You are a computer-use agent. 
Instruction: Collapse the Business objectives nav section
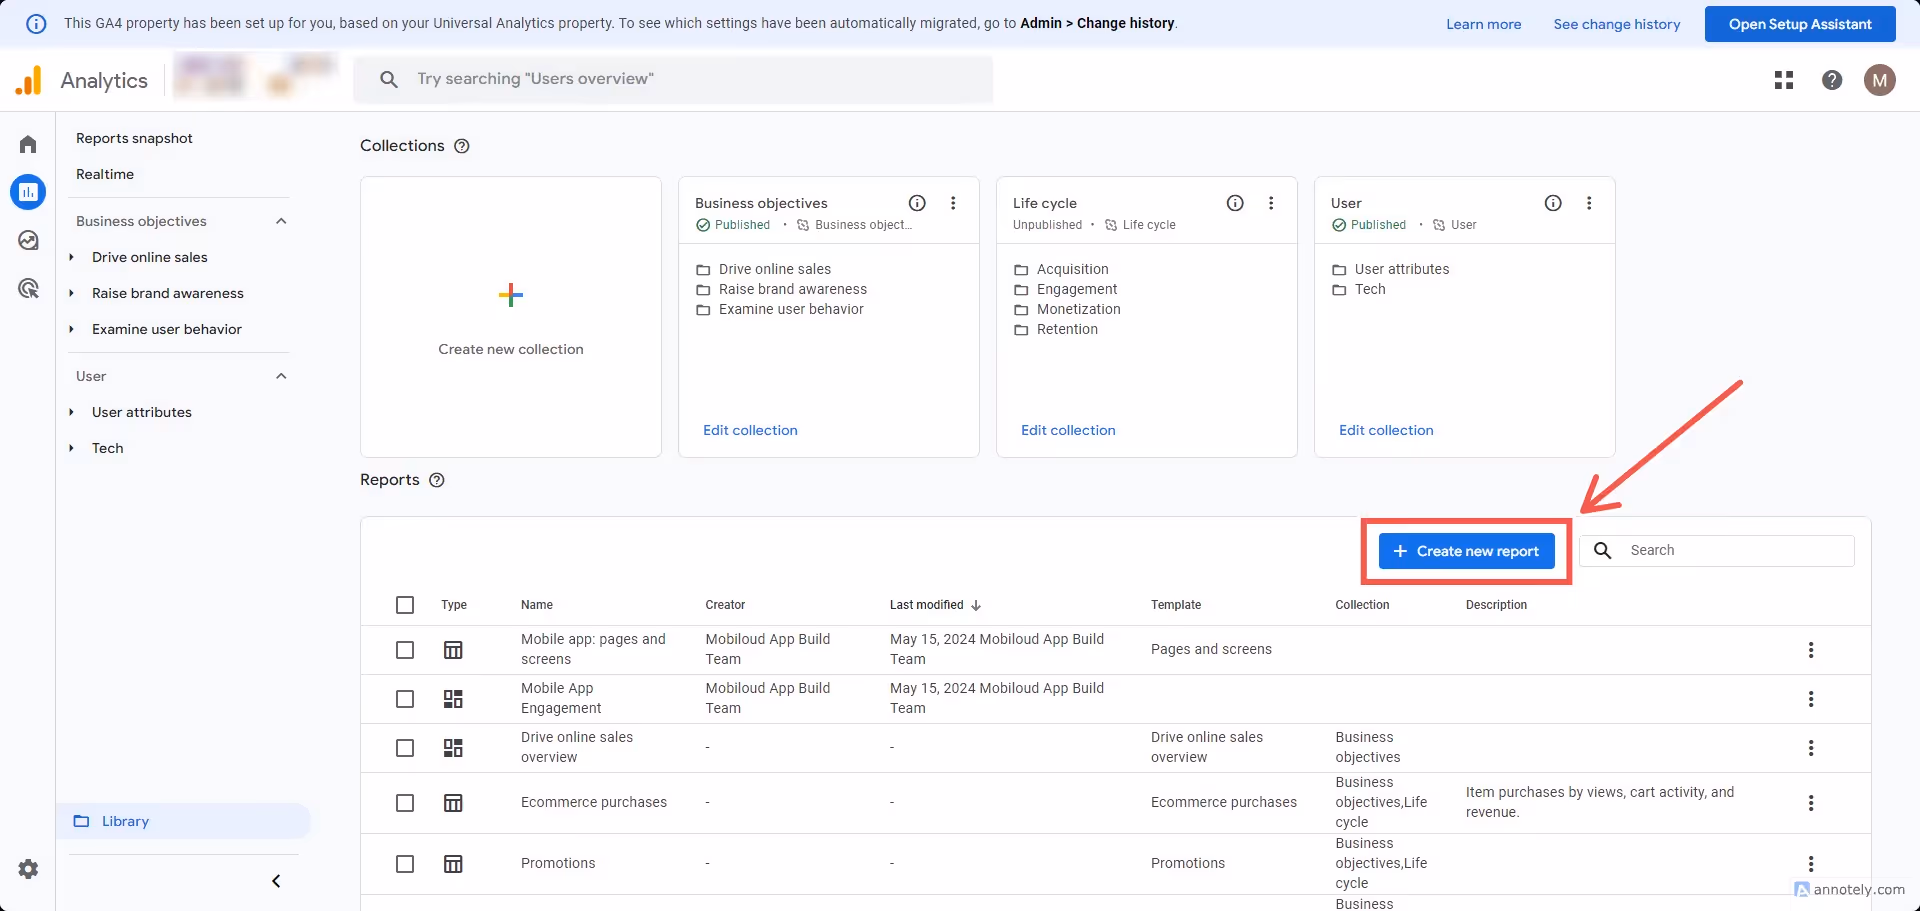(281, 221)
